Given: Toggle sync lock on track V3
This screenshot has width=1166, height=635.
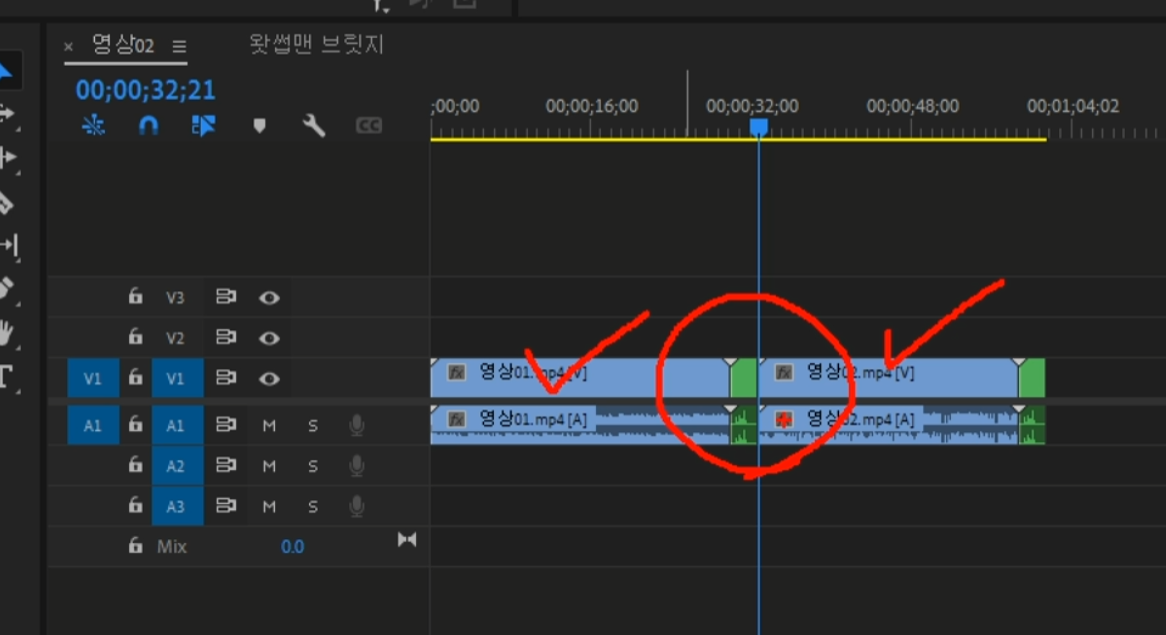Looking at the screenshot, I should (x=225, y=297).
